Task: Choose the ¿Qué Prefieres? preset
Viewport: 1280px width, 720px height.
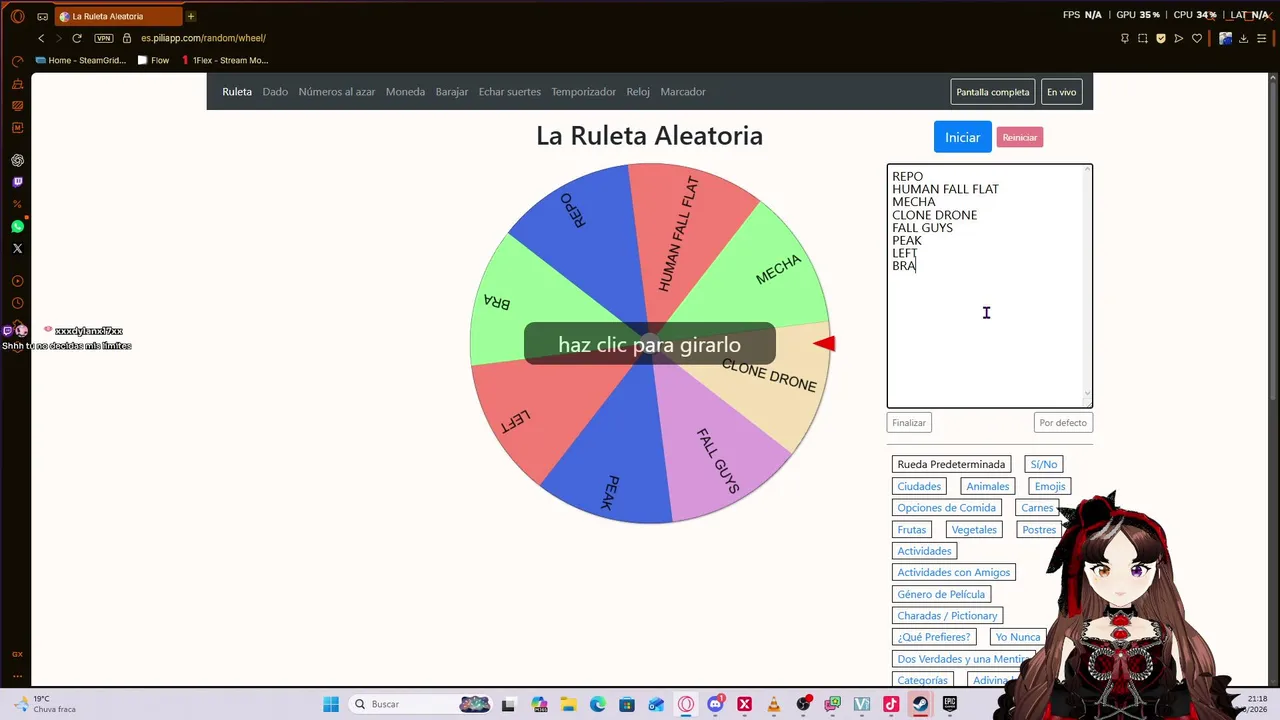Action: click(x=934, y=637)
